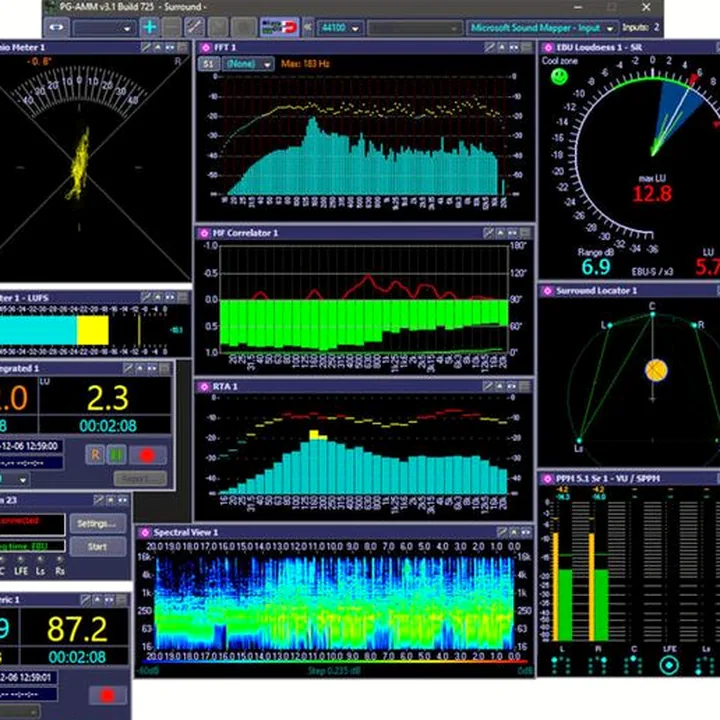720x720 pixels.
Task: Click the 51 button in FFT 1
Action: click(208, 64)
